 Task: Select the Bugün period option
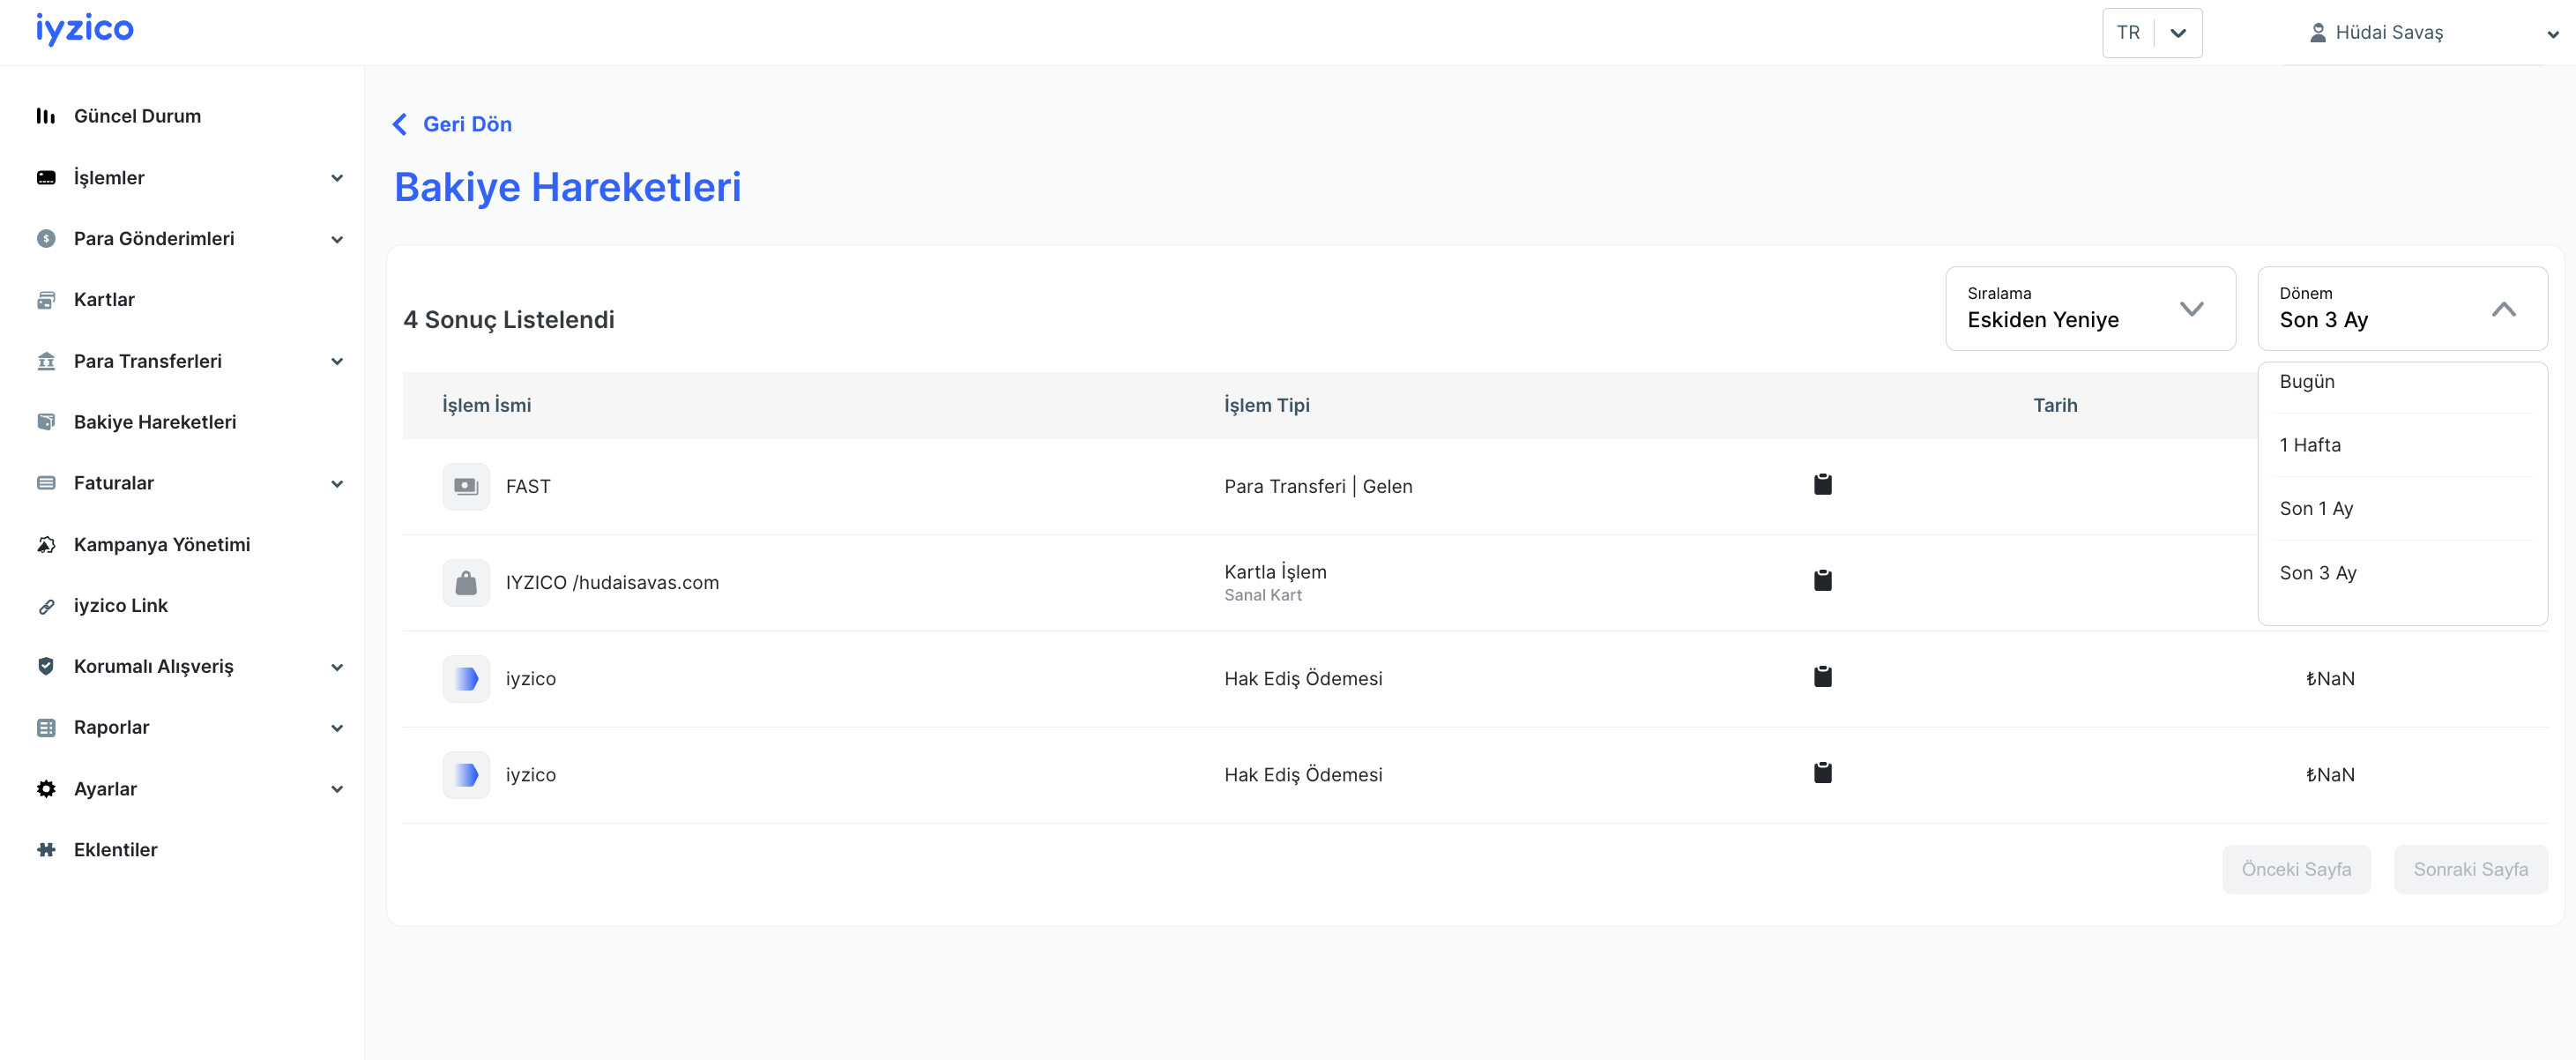2307,382
